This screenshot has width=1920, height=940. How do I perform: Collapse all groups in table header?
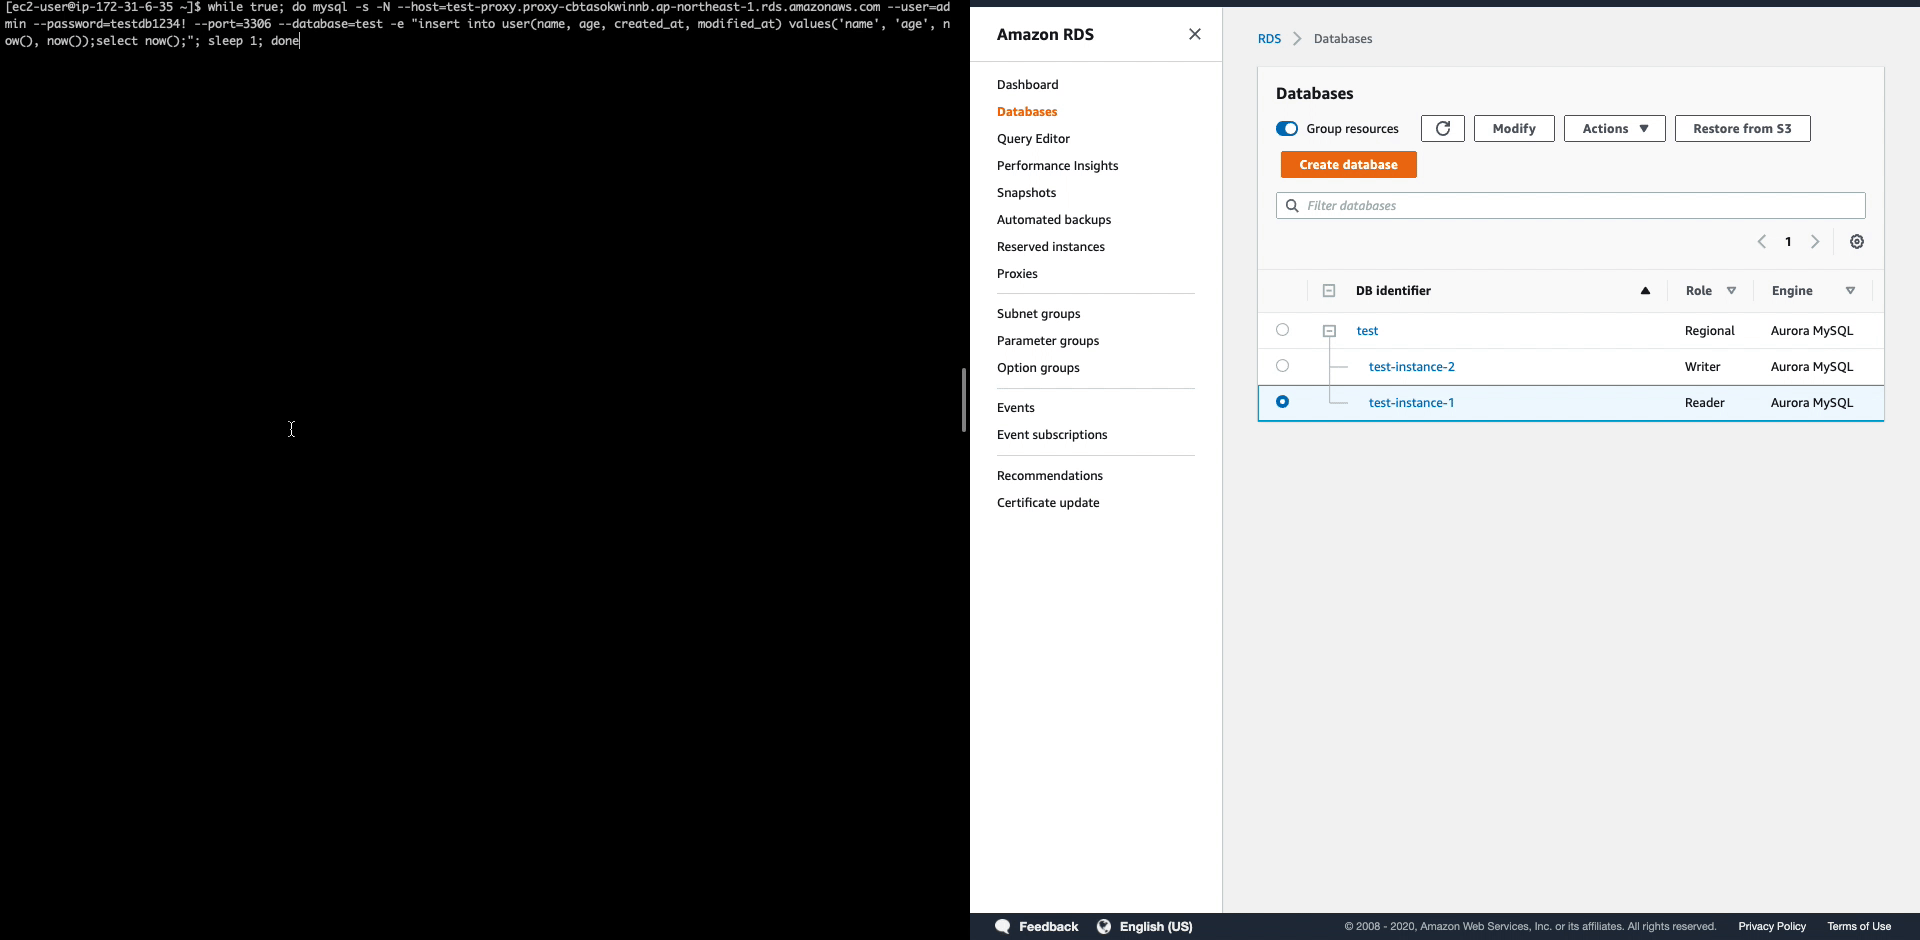tap(1329, 290)
